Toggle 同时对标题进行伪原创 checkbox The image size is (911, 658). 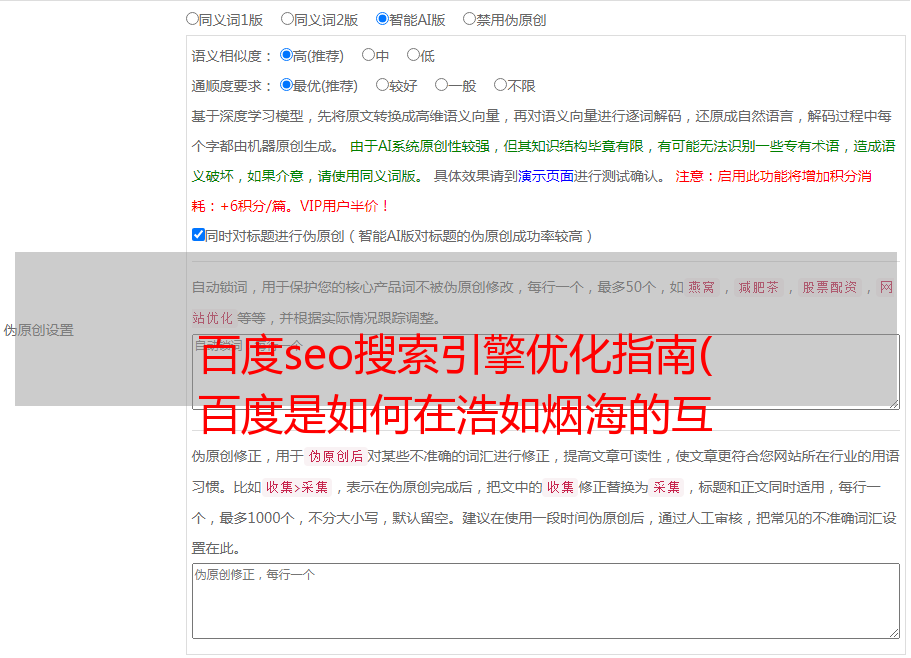[198, 235]
